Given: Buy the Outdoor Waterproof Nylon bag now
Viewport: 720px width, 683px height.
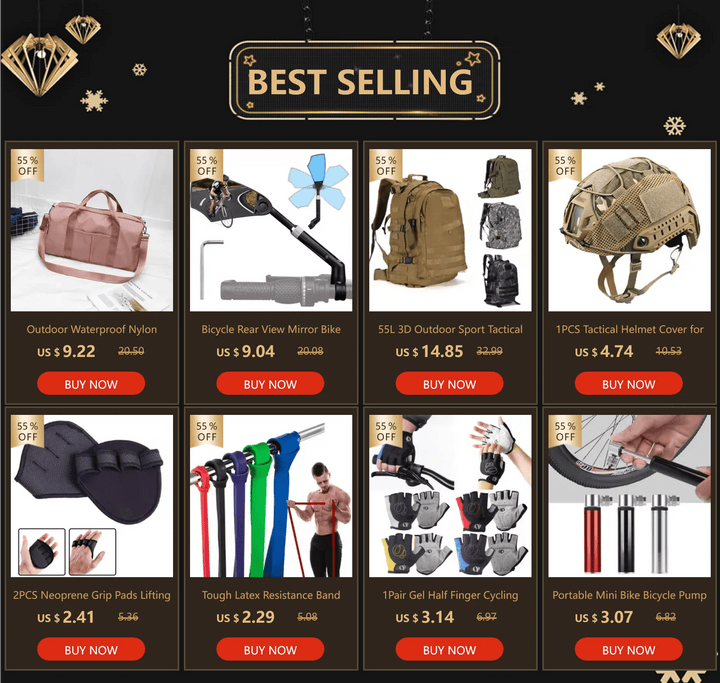Looking at the screenshot, I should [91, 384].
